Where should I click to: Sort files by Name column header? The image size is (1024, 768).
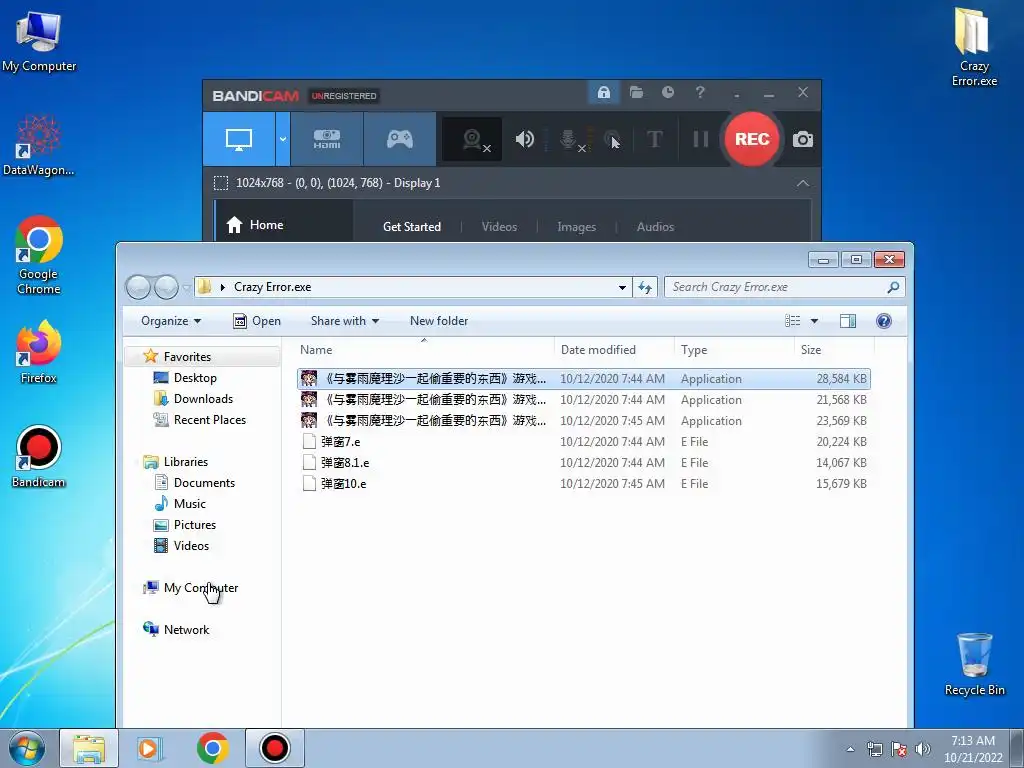point(424,349)
